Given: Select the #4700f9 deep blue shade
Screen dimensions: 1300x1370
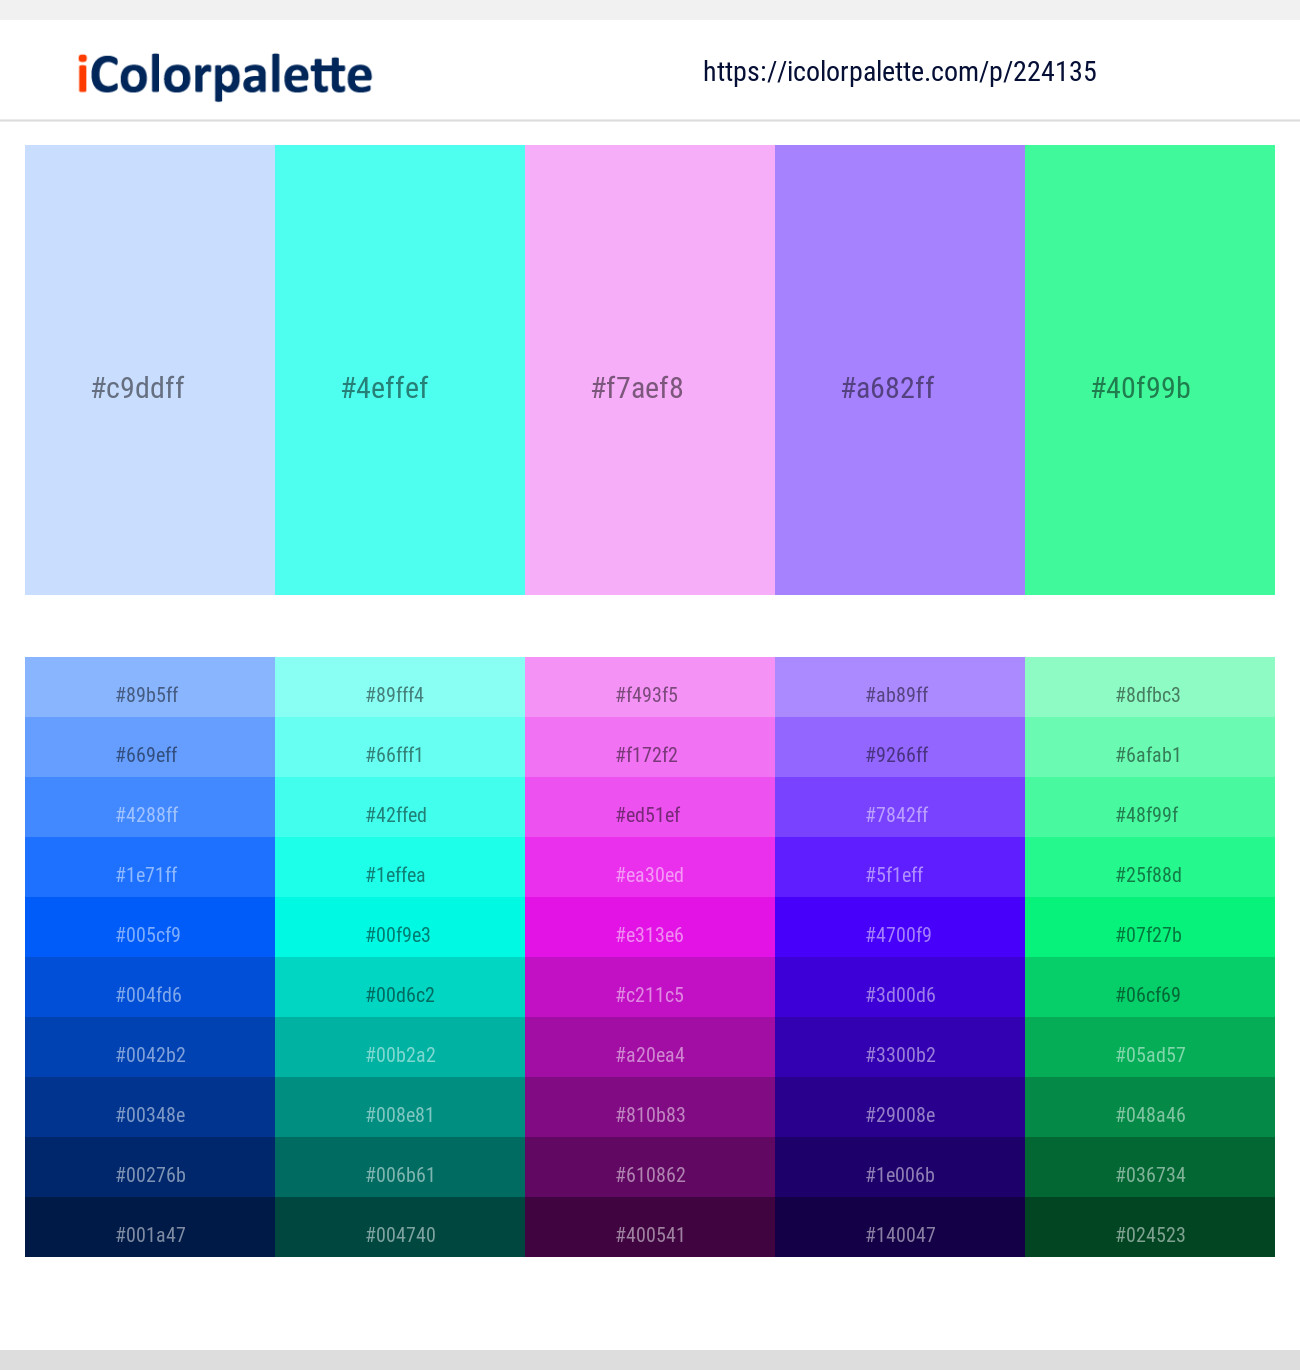Looking at the screenshot, I should click(x=899, y=935).
